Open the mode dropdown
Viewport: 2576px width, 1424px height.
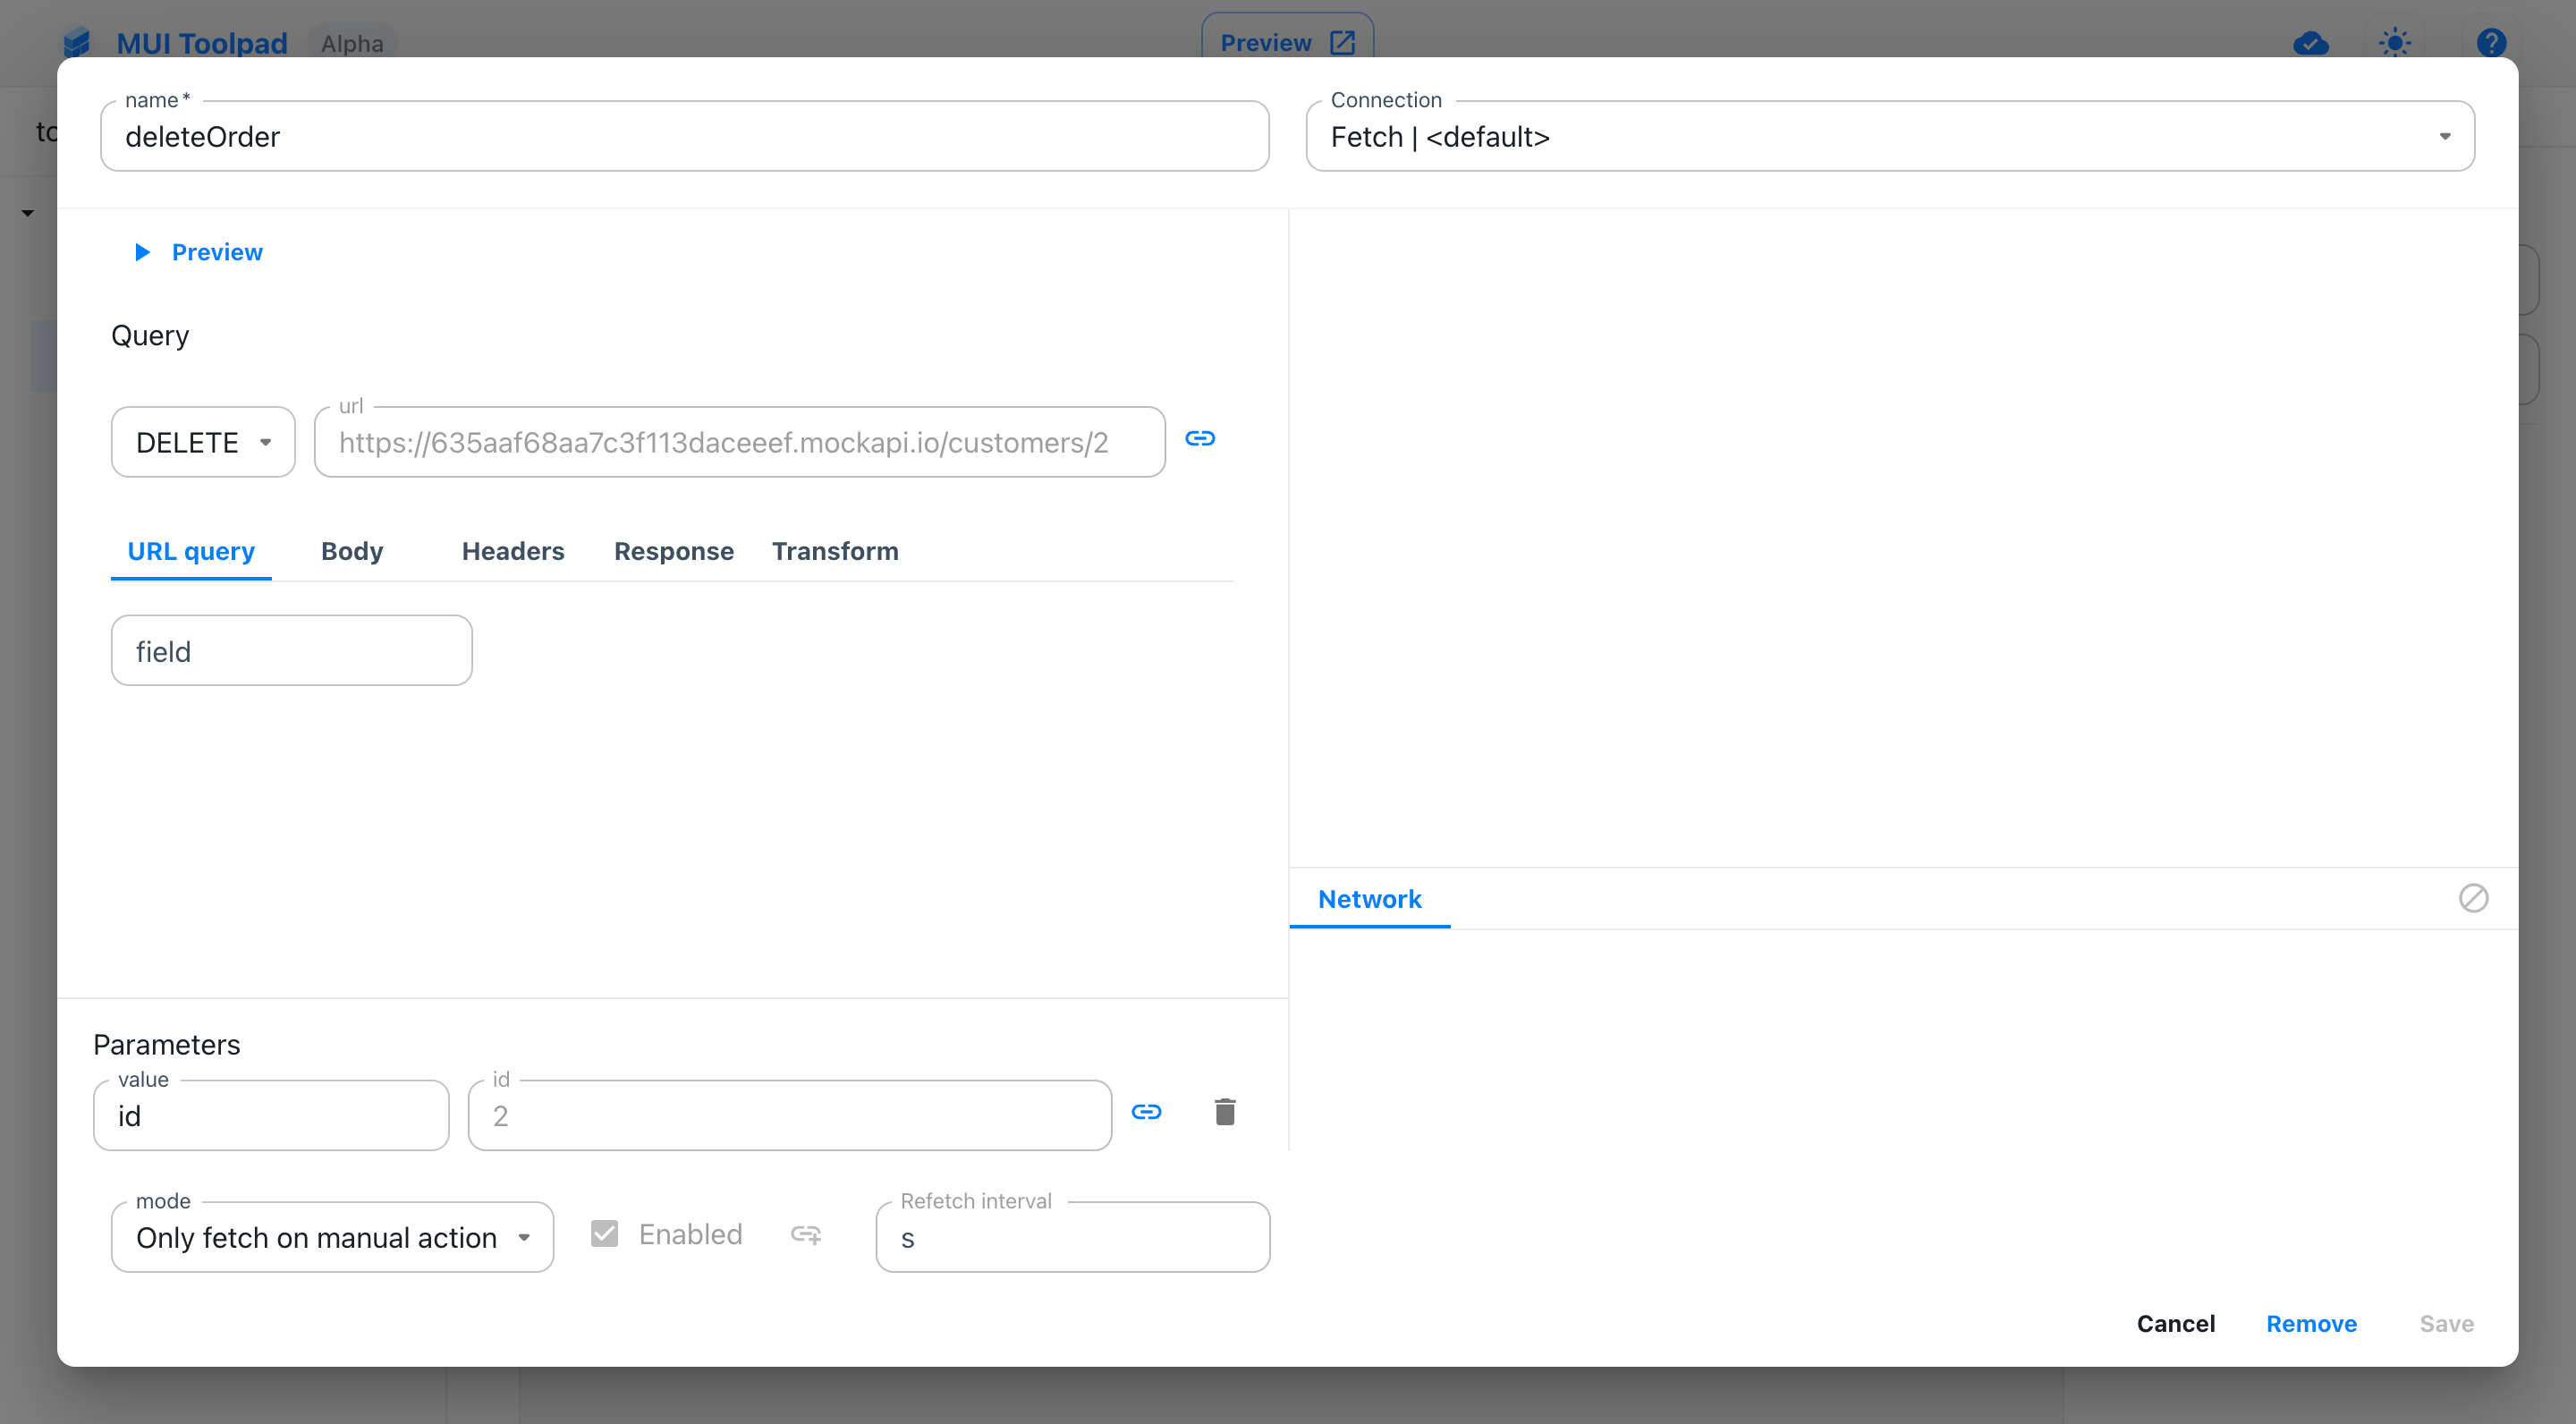click(x=332, y=1238)
